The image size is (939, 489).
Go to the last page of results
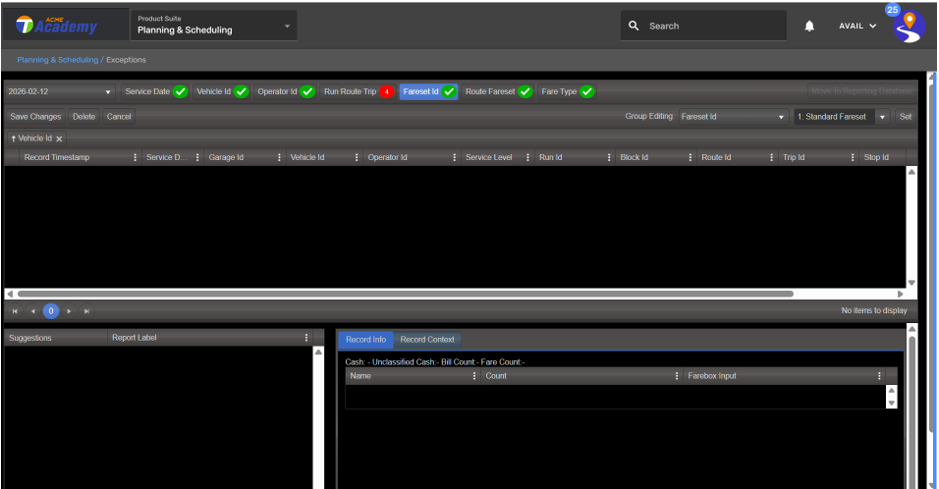[x=87, y=311]
